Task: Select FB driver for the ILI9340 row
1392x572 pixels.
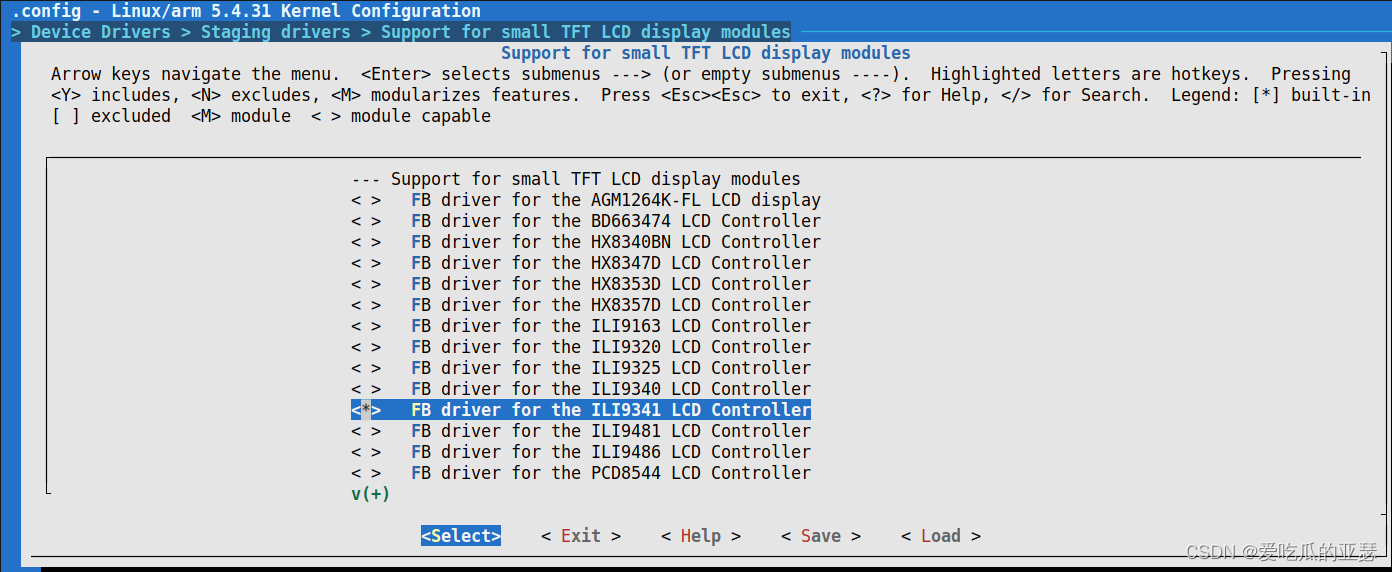Action: pos(581,389)
